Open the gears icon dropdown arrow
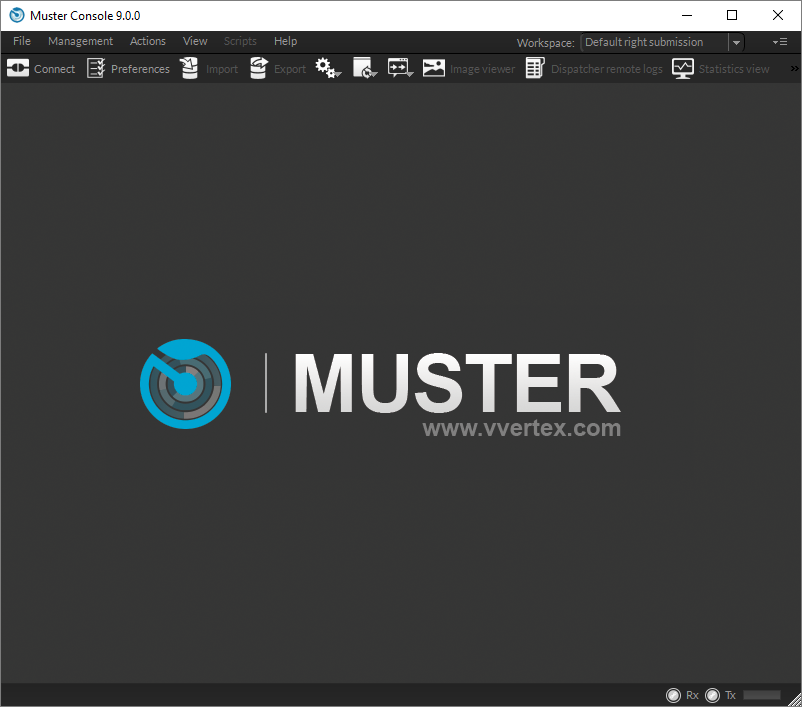 338,74
